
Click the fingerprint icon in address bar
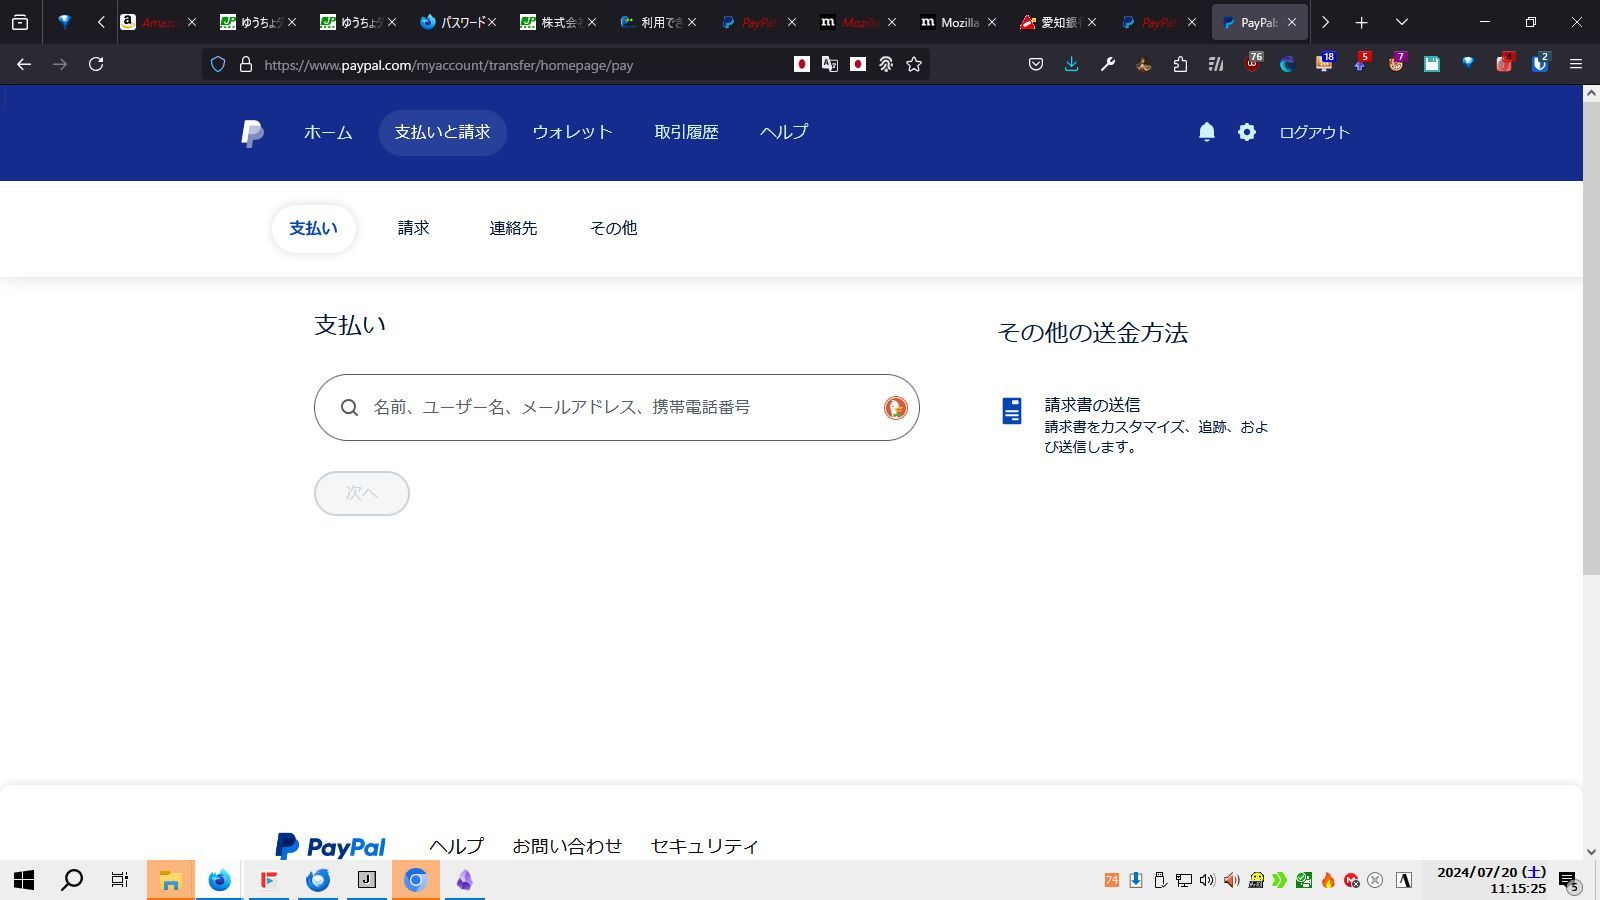[886, 64]
